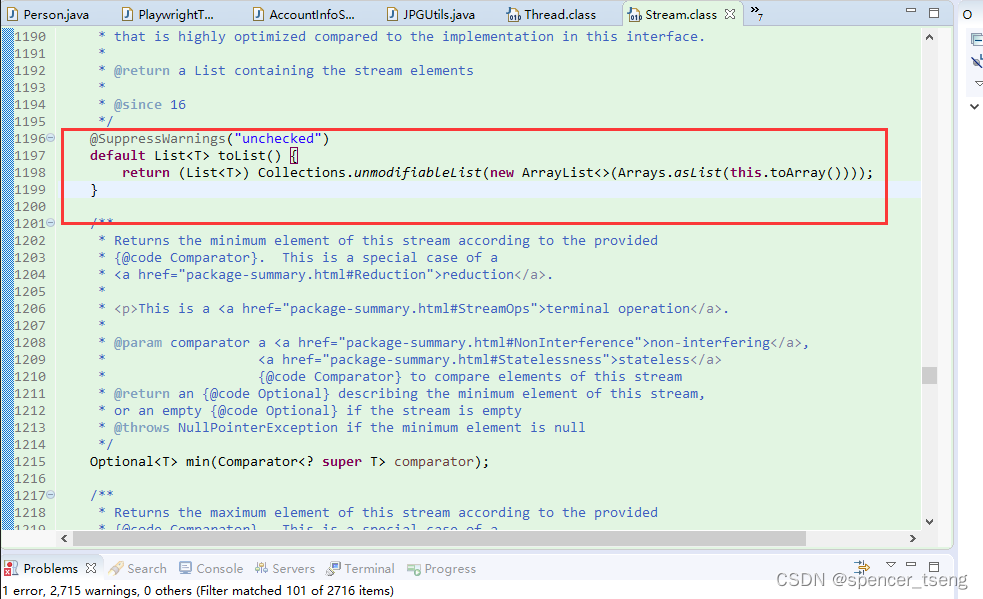The height and width of the screenshot is (599, 983).
Task: Click the Java file icon on Person.java tab
Action: (x=11, y=13)
